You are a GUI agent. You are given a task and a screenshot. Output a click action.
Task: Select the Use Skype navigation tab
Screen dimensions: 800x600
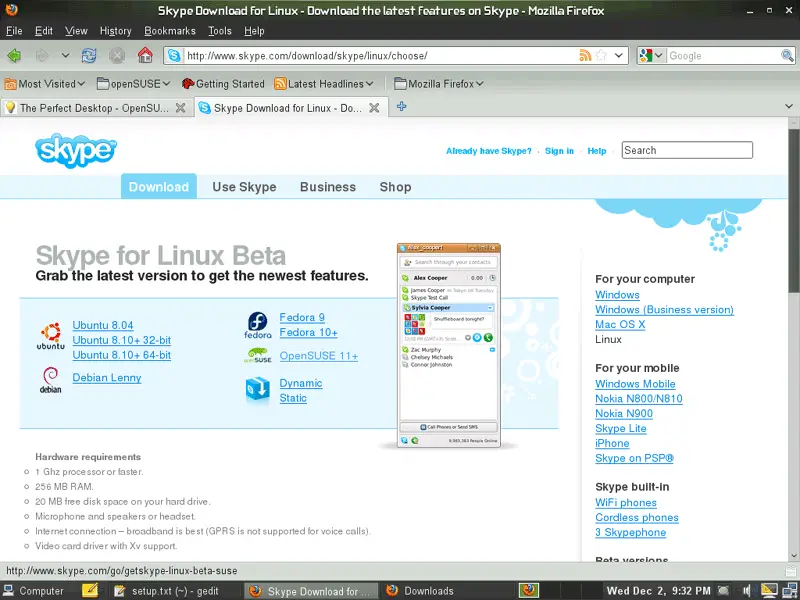(244, 187)
